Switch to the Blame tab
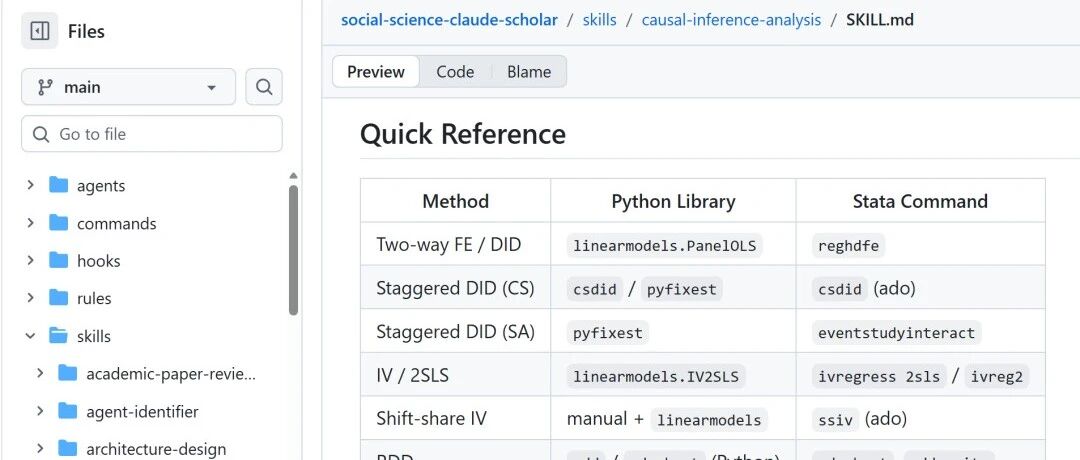This screenshot has height=460, width=1080. [529, 72]
